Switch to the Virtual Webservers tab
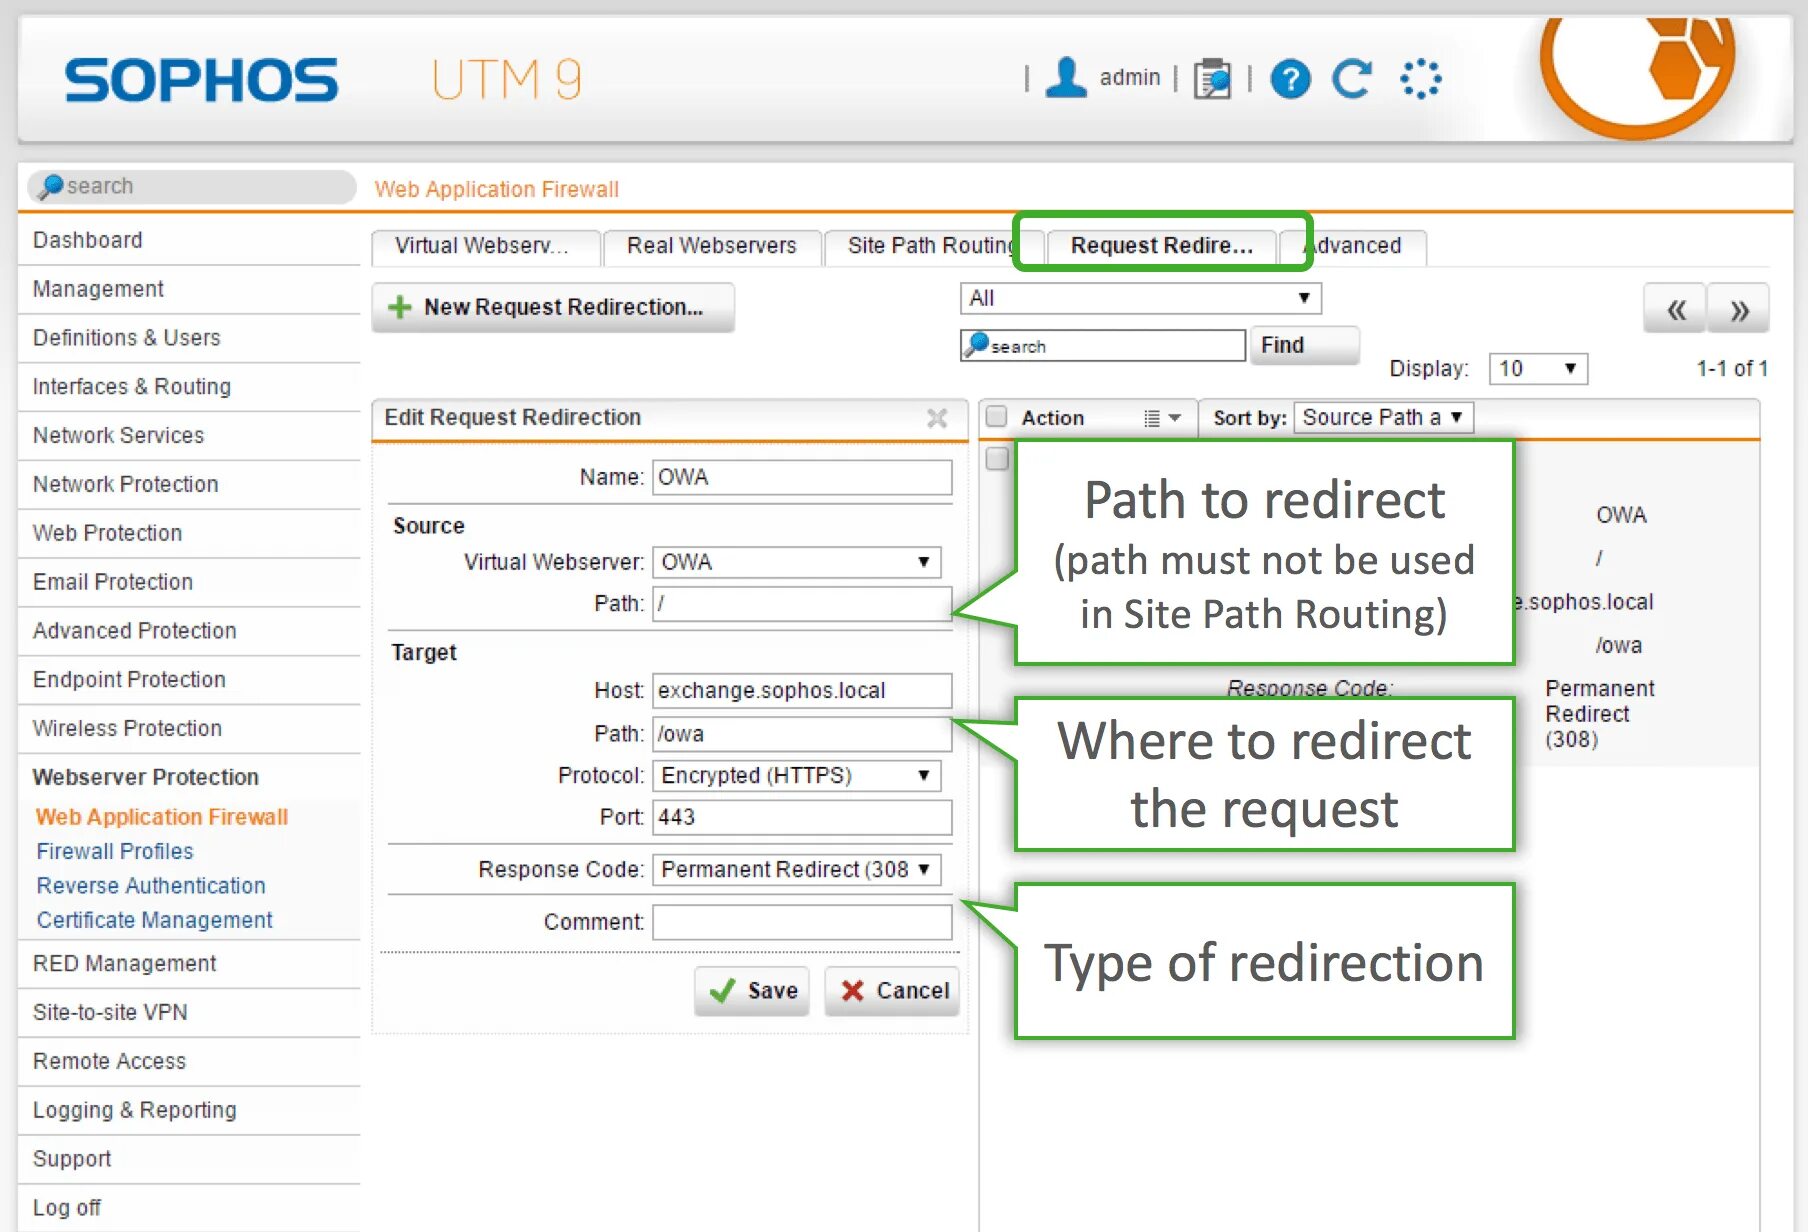1808x1232 pixels. 485,246
